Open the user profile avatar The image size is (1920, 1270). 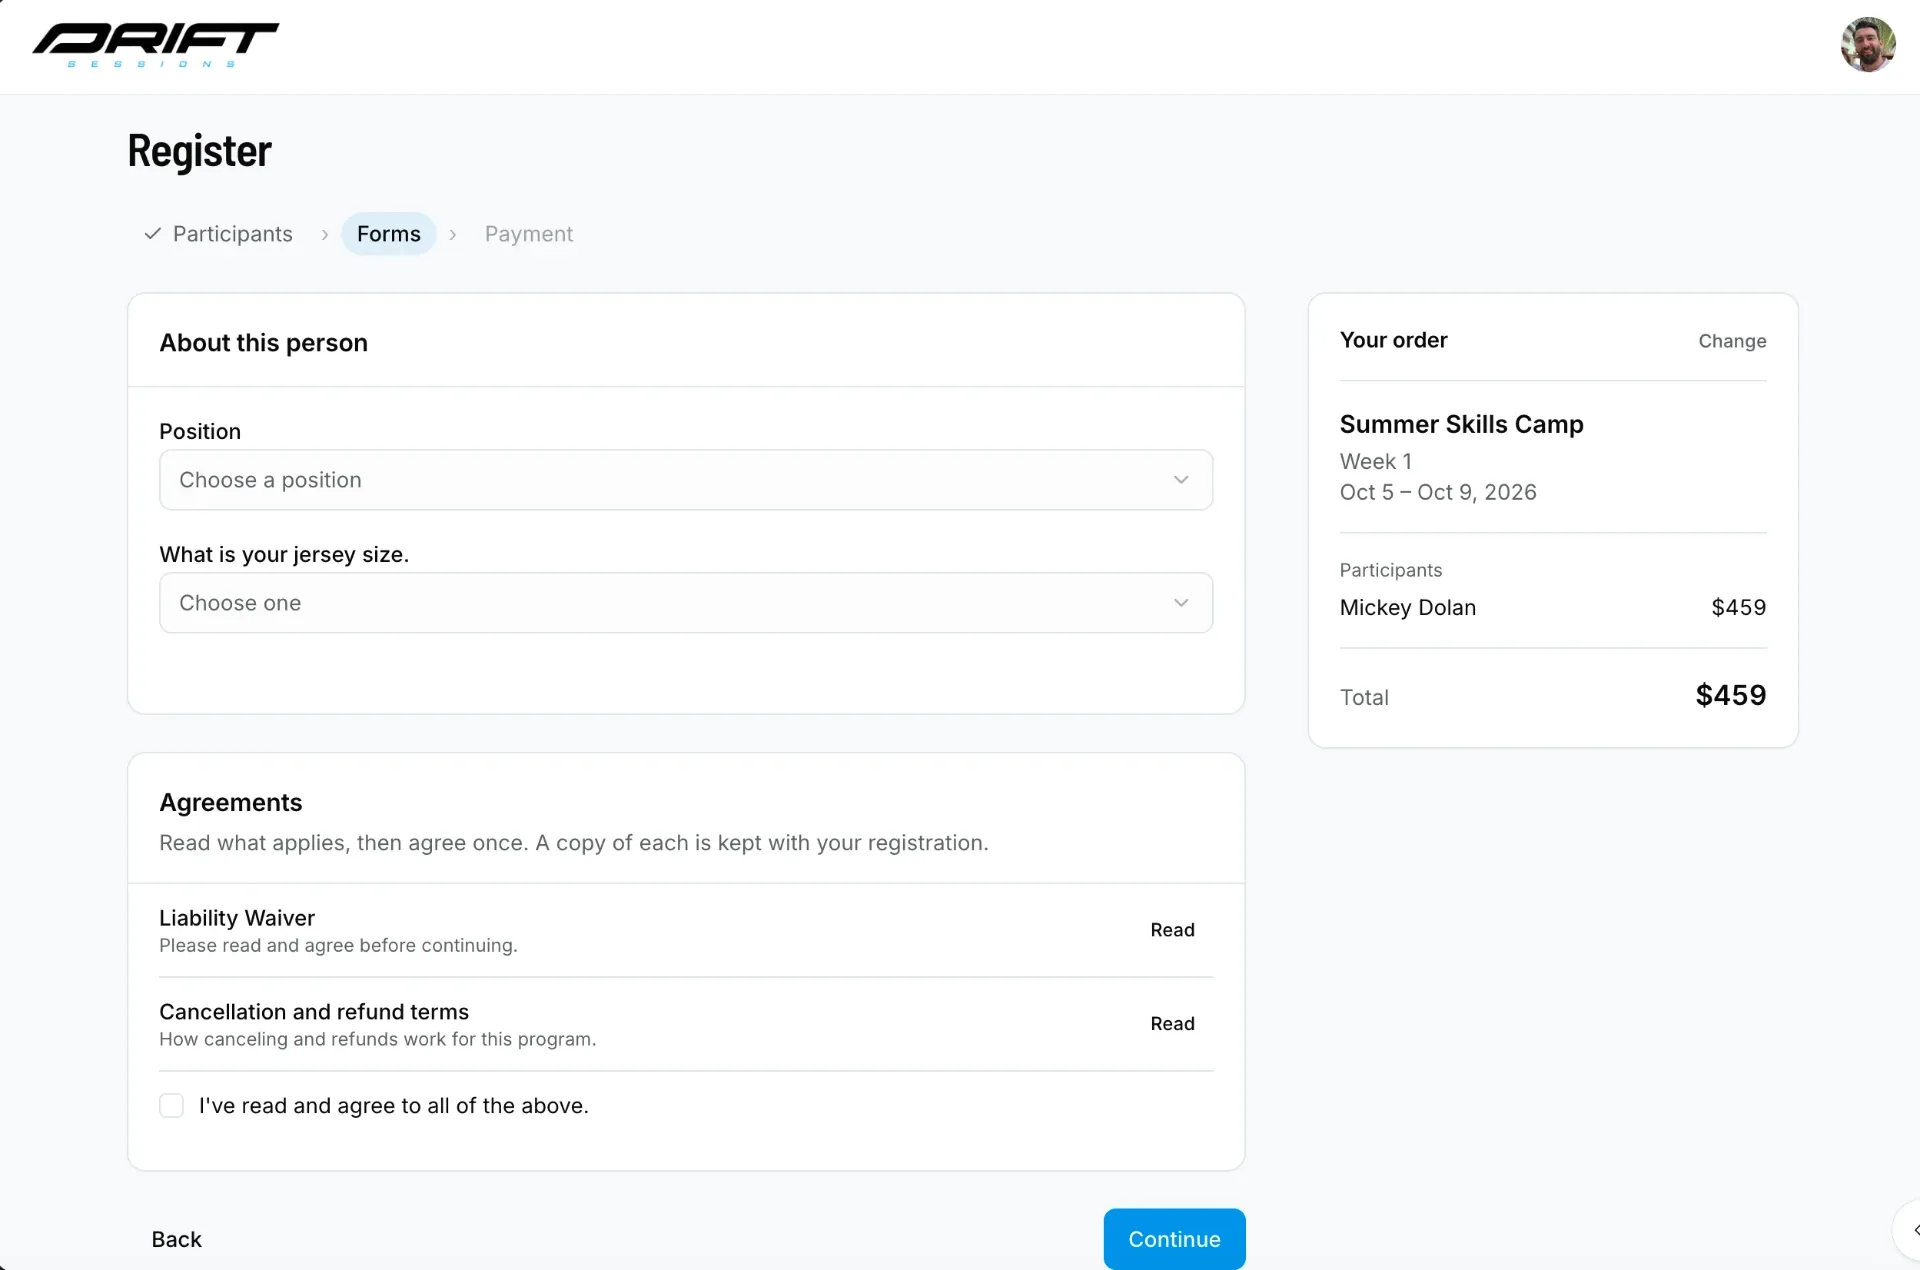tap(1868, 45)
